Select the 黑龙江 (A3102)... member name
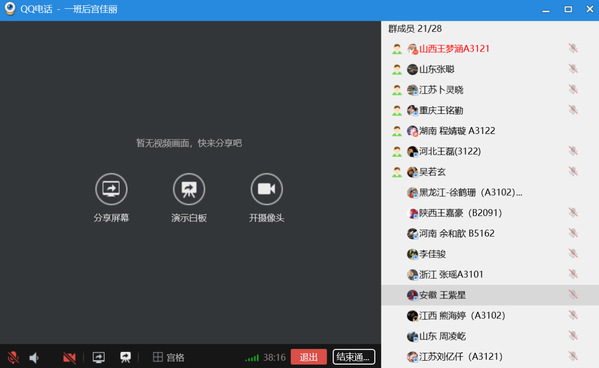Screen dimensions: 599x368 [x=471, y=192]
